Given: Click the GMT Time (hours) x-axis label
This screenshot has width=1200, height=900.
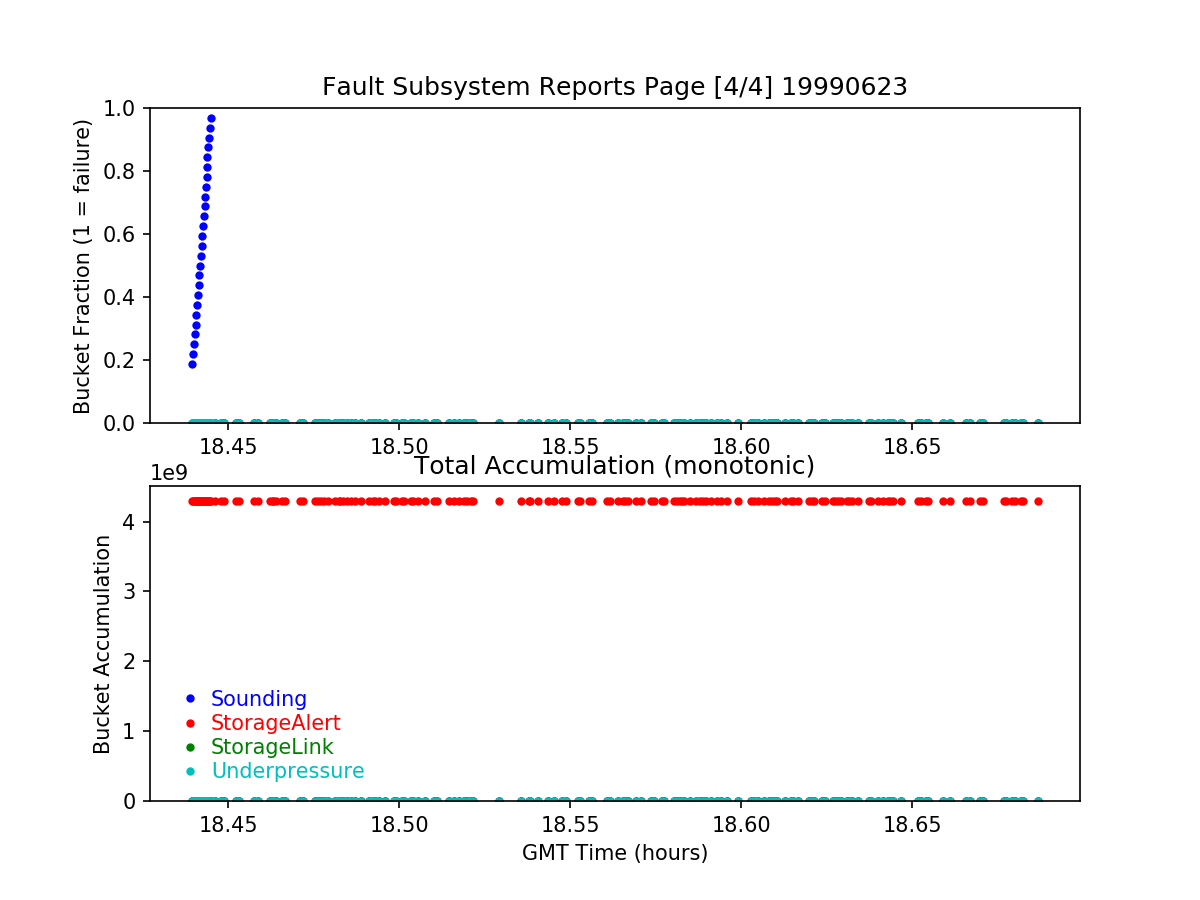Looking at the screenshot, I should (x=614, y=853).
